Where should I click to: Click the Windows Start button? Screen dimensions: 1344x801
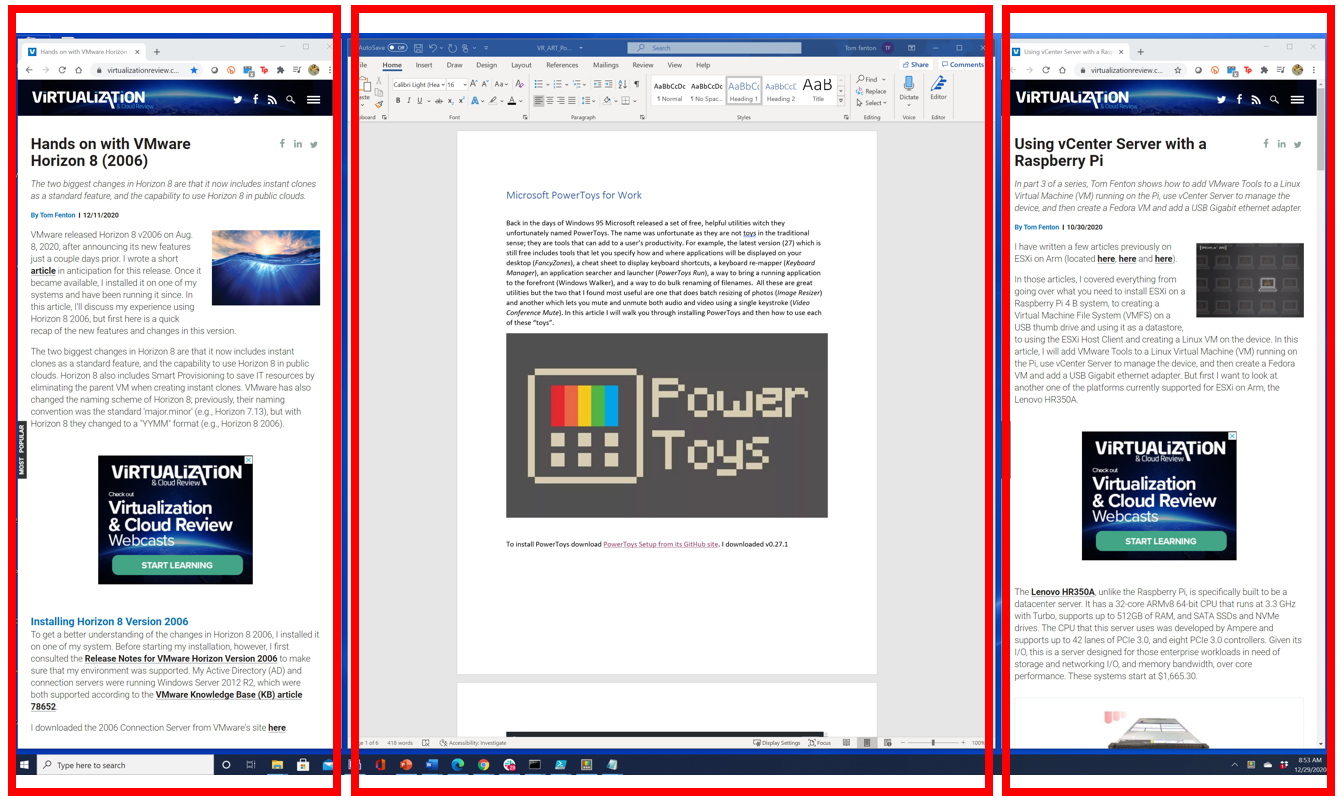(24, 765)
